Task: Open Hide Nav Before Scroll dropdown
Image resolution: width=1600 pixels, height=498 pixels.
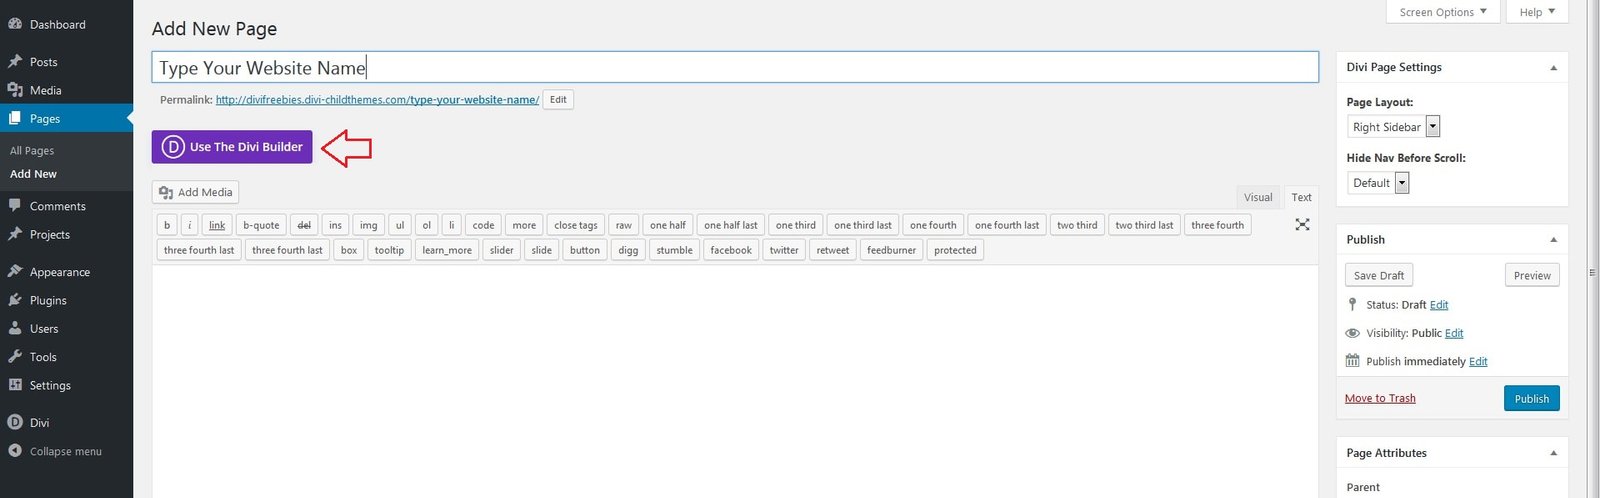Action: tap(1378, 183)
